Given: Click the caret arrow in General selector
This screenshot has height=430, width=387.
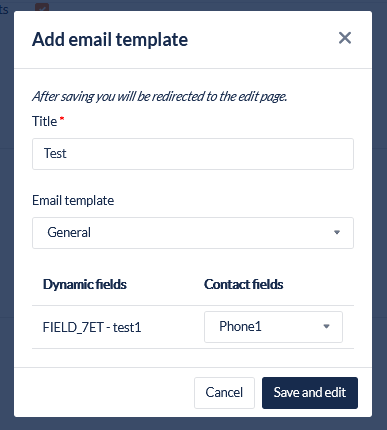Looking at the screenshot, I should [x=337, y=232].
